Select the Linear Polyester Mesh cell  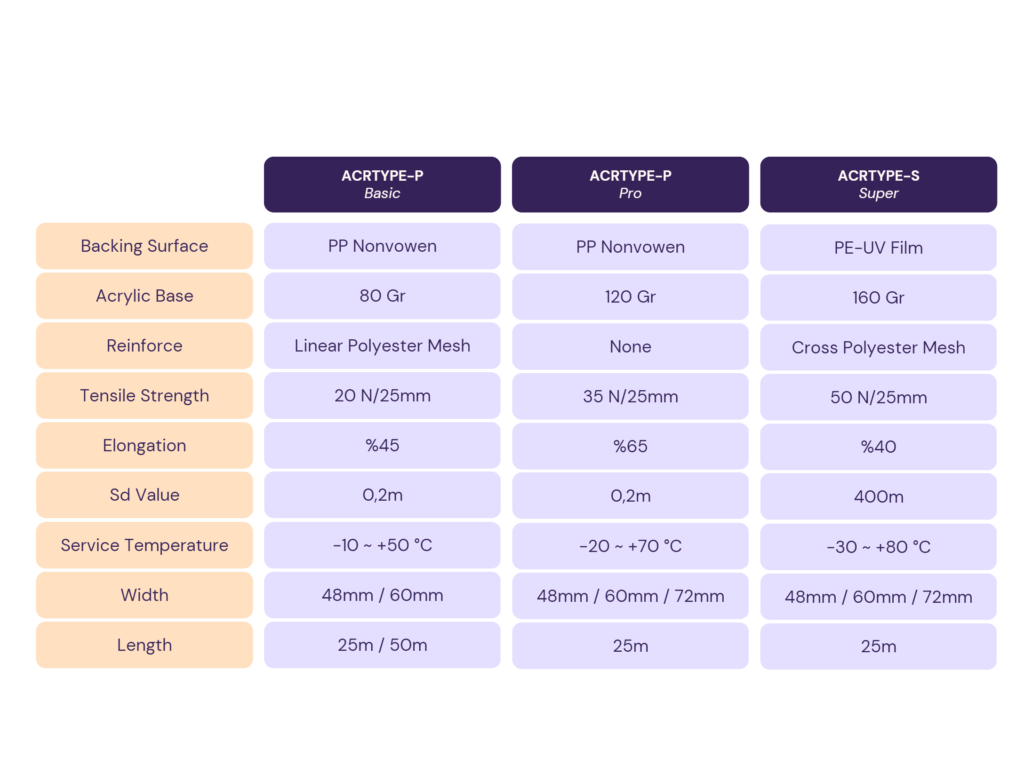382,345
